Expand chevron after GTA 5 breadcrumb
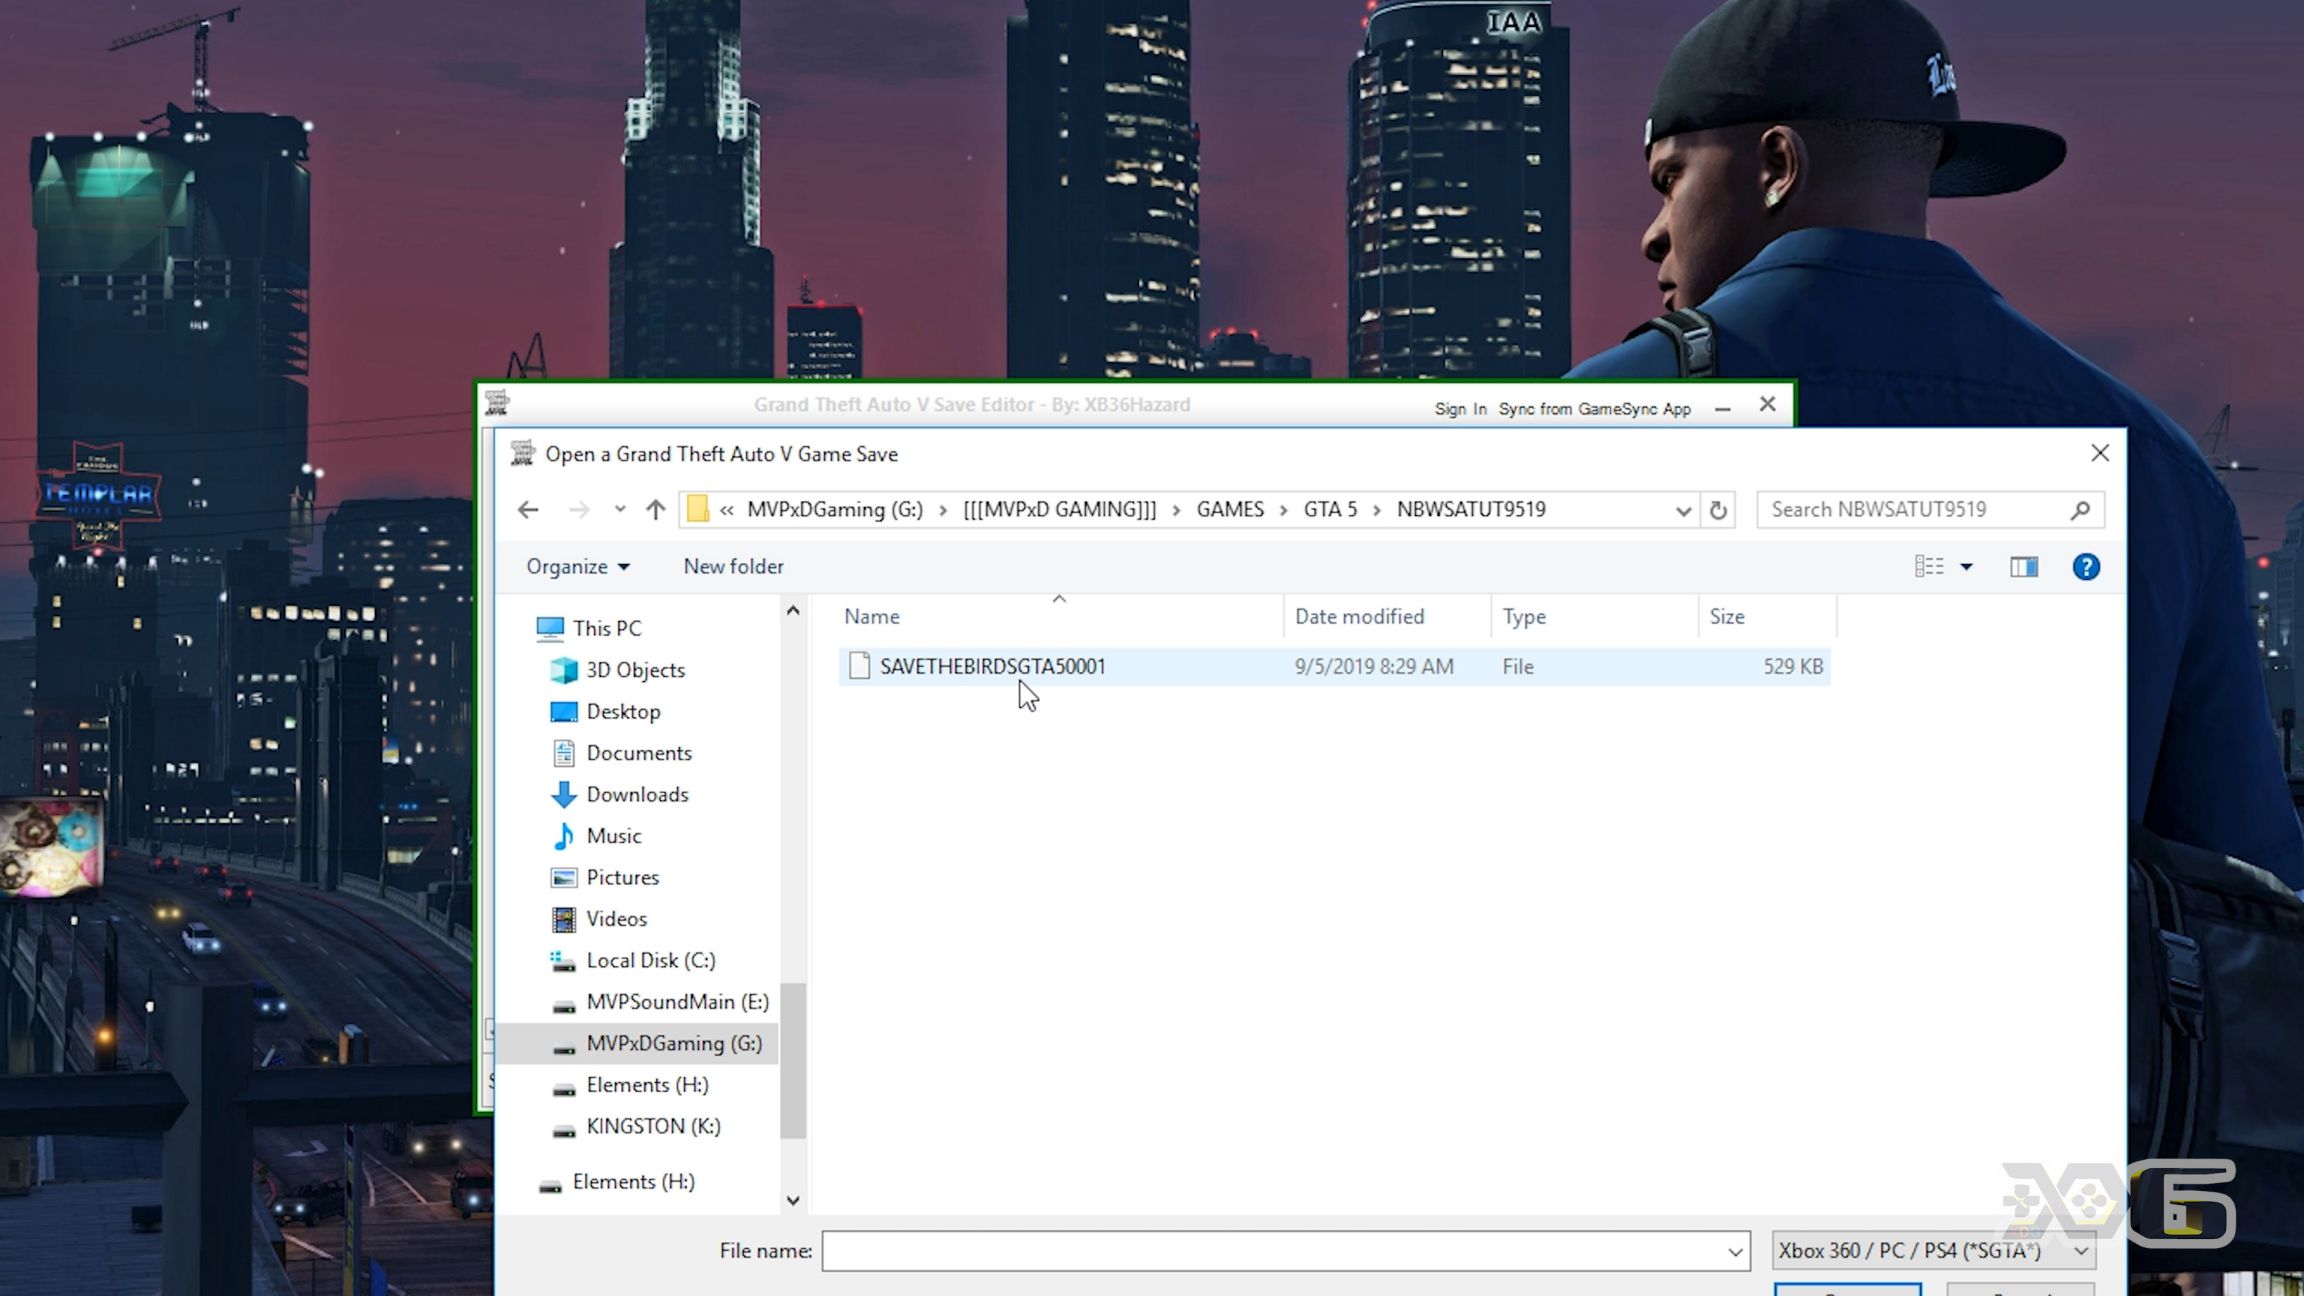 tap(1377, 510)
